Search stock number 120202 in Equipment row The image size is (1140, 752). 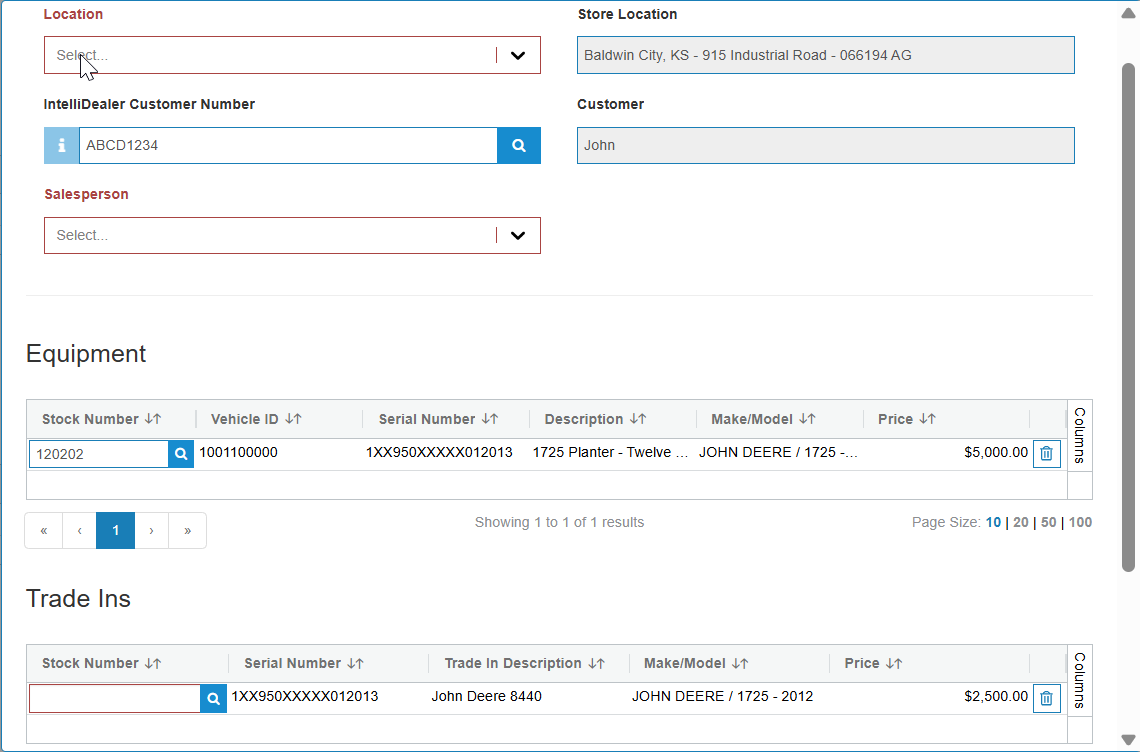(x=181, y=454)
